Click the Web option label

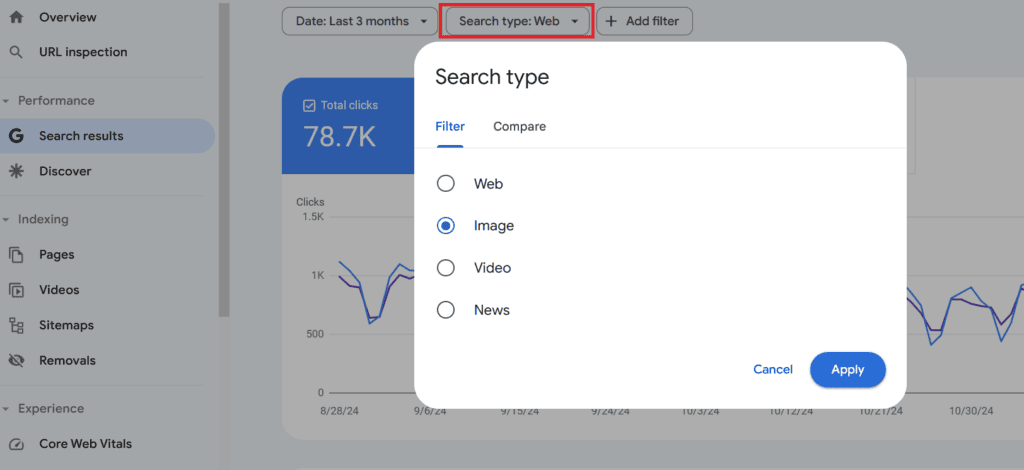(x=488, y=184)
